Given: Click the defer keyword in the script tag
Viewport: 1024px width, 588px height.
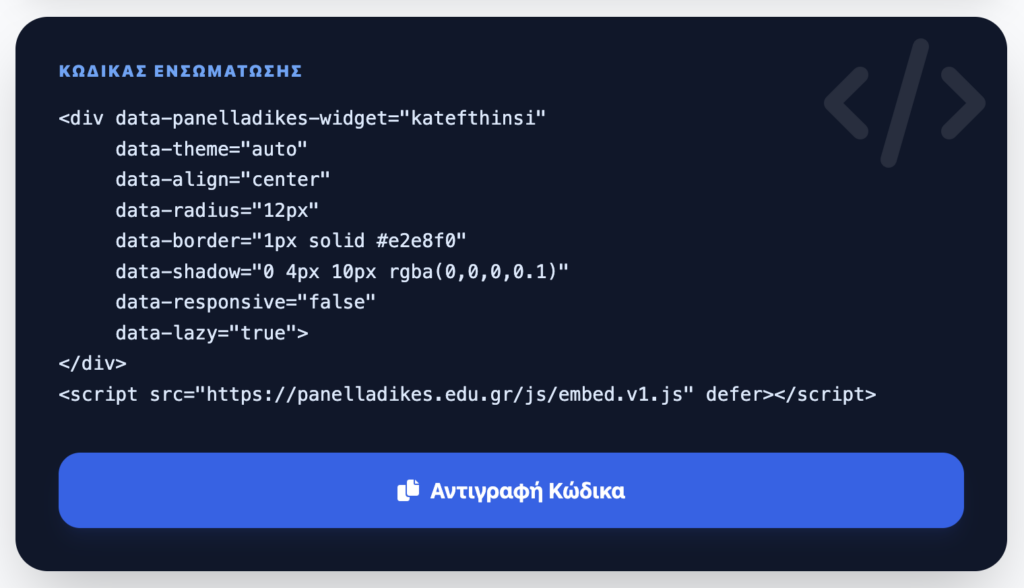Looking at the screenshot, I should pos(734,394).
